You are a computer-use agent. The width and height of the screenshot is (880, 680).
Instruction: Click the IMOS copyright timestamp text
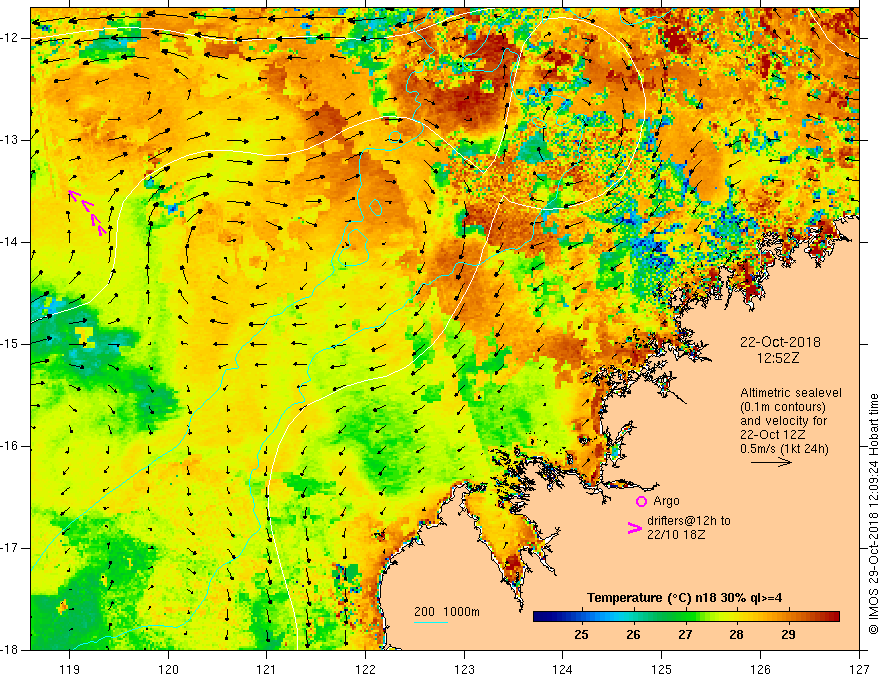tap(873, 514)
